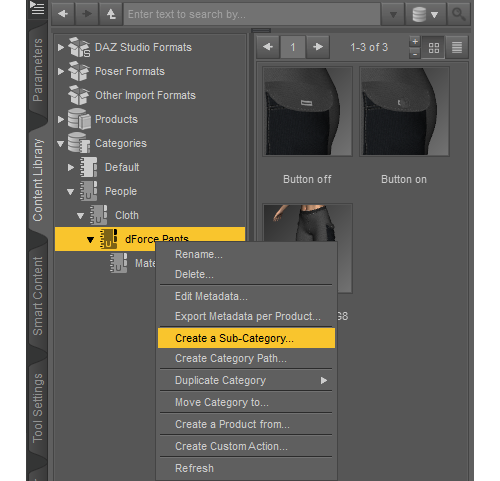Choose Move Category to...
Viewport: 500px width, 481px height.
(x=247, y=402)
